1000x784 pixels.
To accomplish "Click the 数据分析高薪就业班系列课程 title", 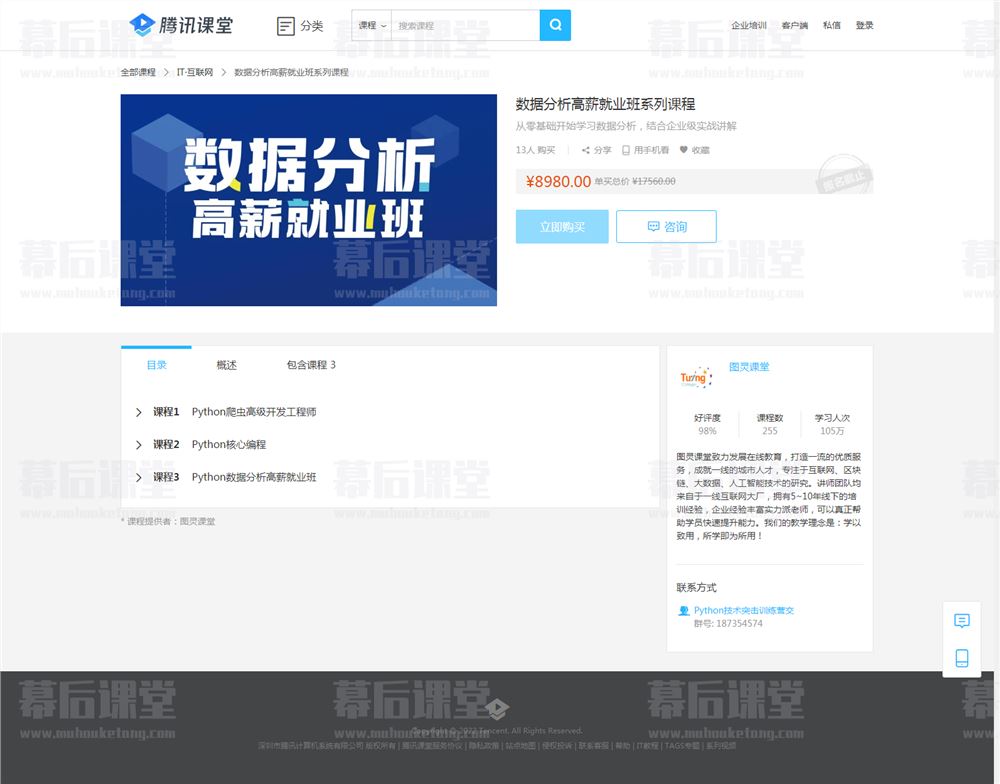I will tap(605, 104).
